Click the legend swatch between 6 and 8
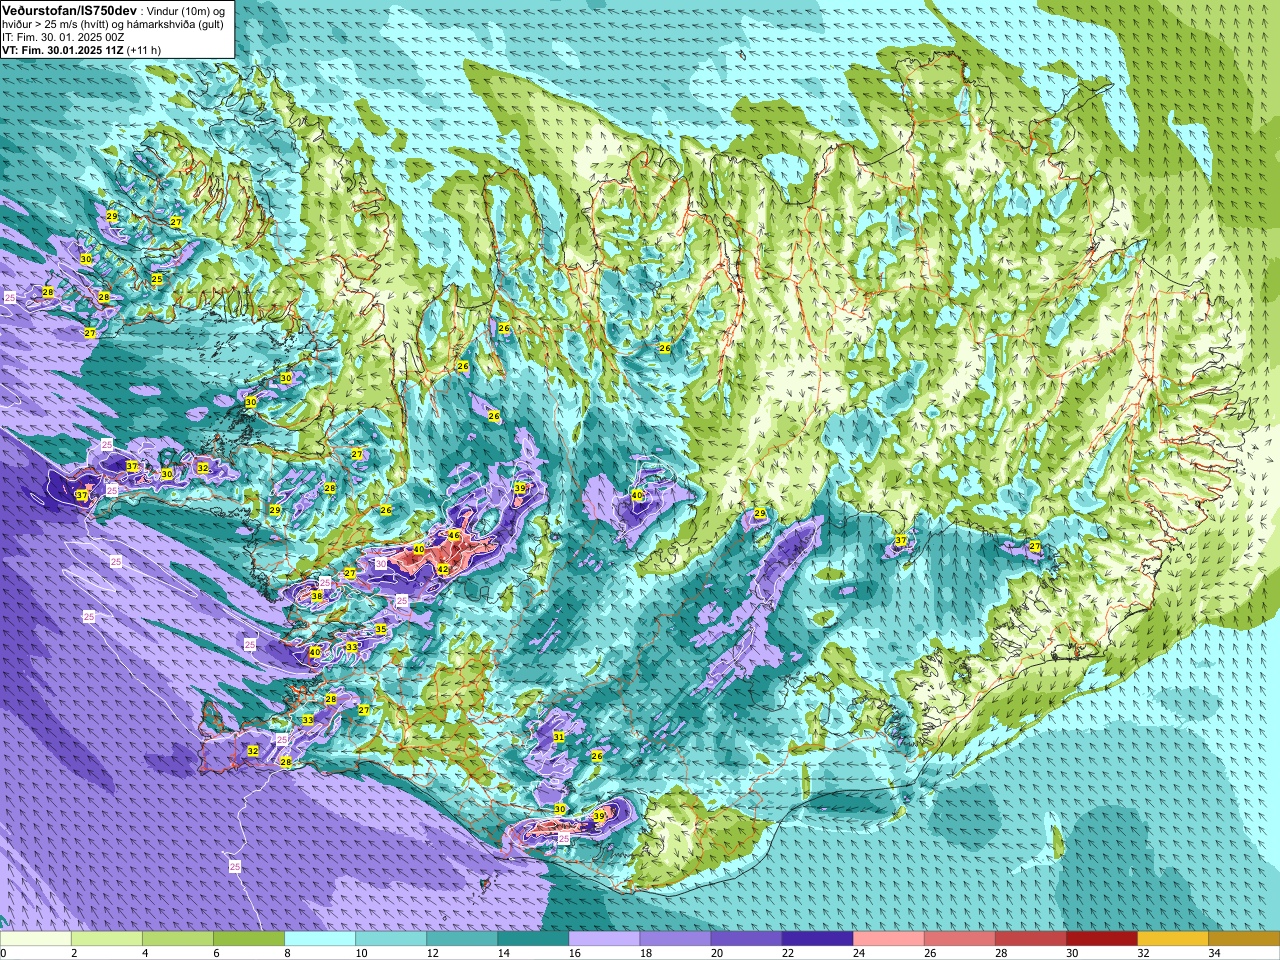The image size is (1280, 960). point(249,939)
